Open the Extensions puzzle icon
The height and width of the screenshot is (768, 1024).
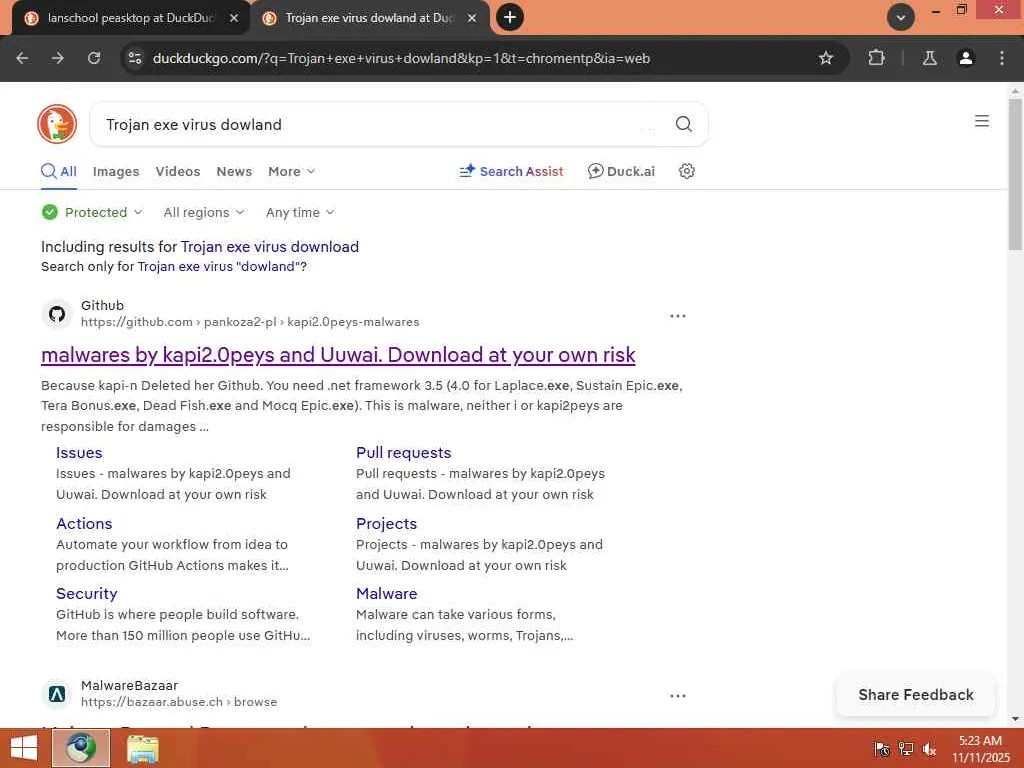(x=876, y=58)
